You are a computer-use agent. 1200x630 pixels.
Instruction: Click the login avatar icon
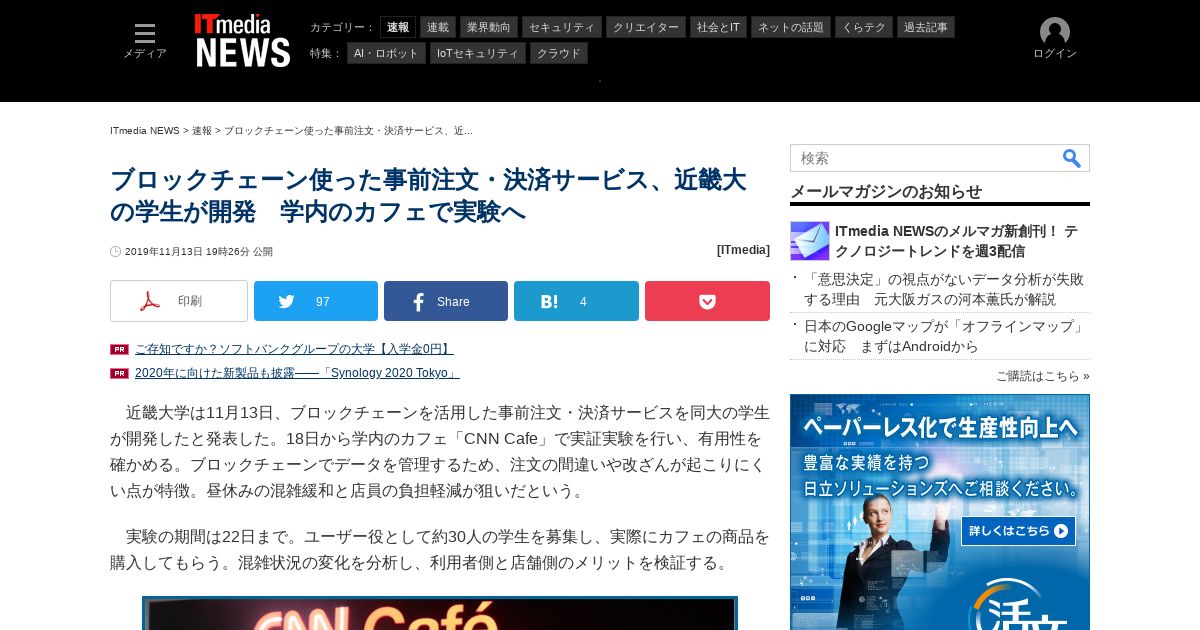[1055, 32]
